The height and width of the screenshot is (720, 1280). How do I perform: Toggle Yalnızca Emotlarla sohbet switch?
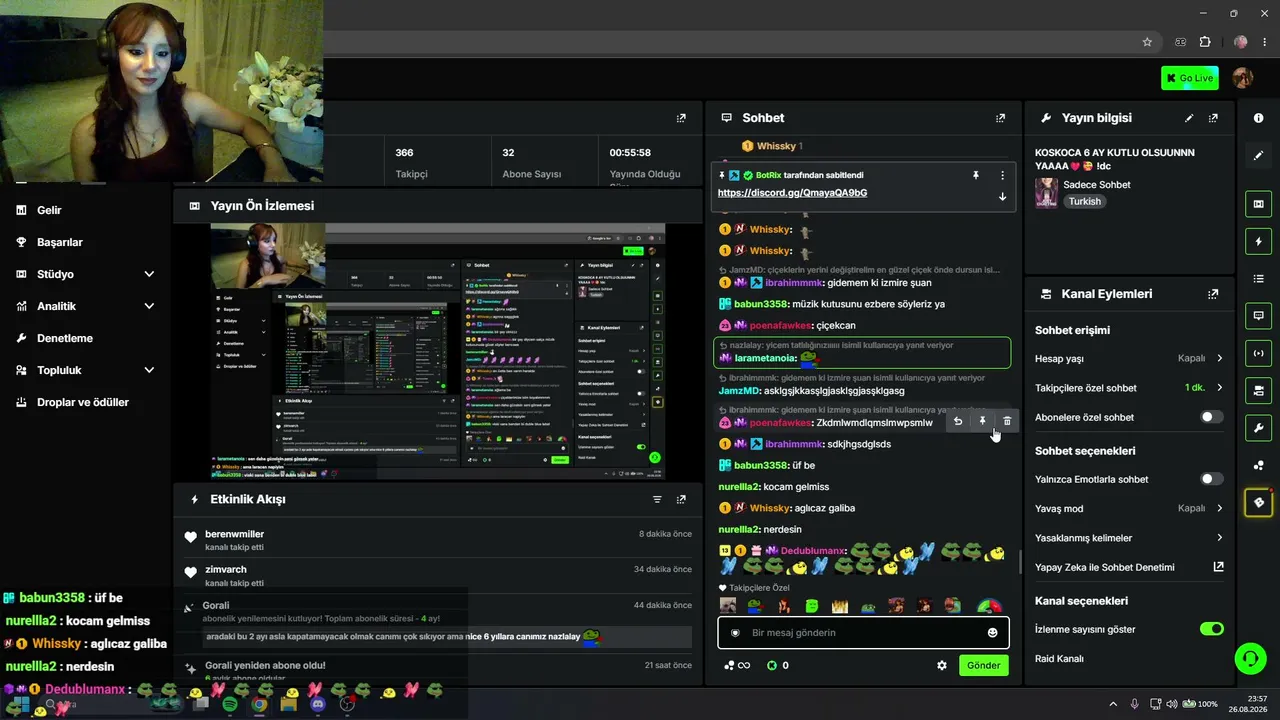[x=1211, y=479]
